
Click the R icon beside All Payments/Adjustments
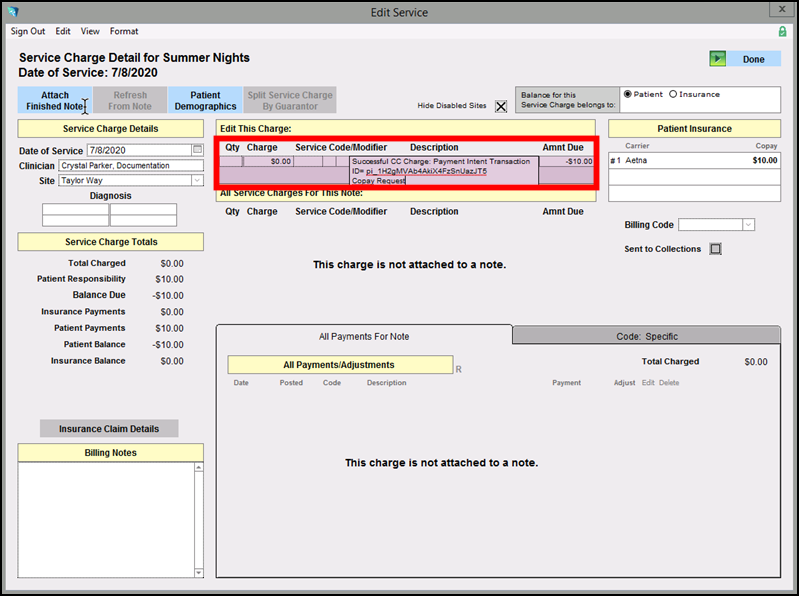pos(458,369)
